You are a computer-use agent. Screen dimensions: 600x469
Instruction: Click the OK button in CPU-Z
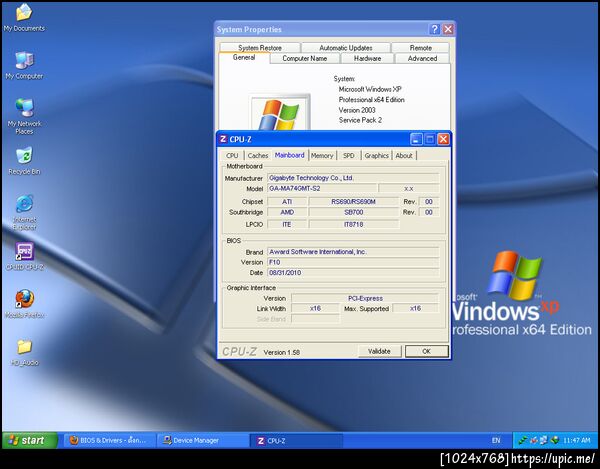427,351
